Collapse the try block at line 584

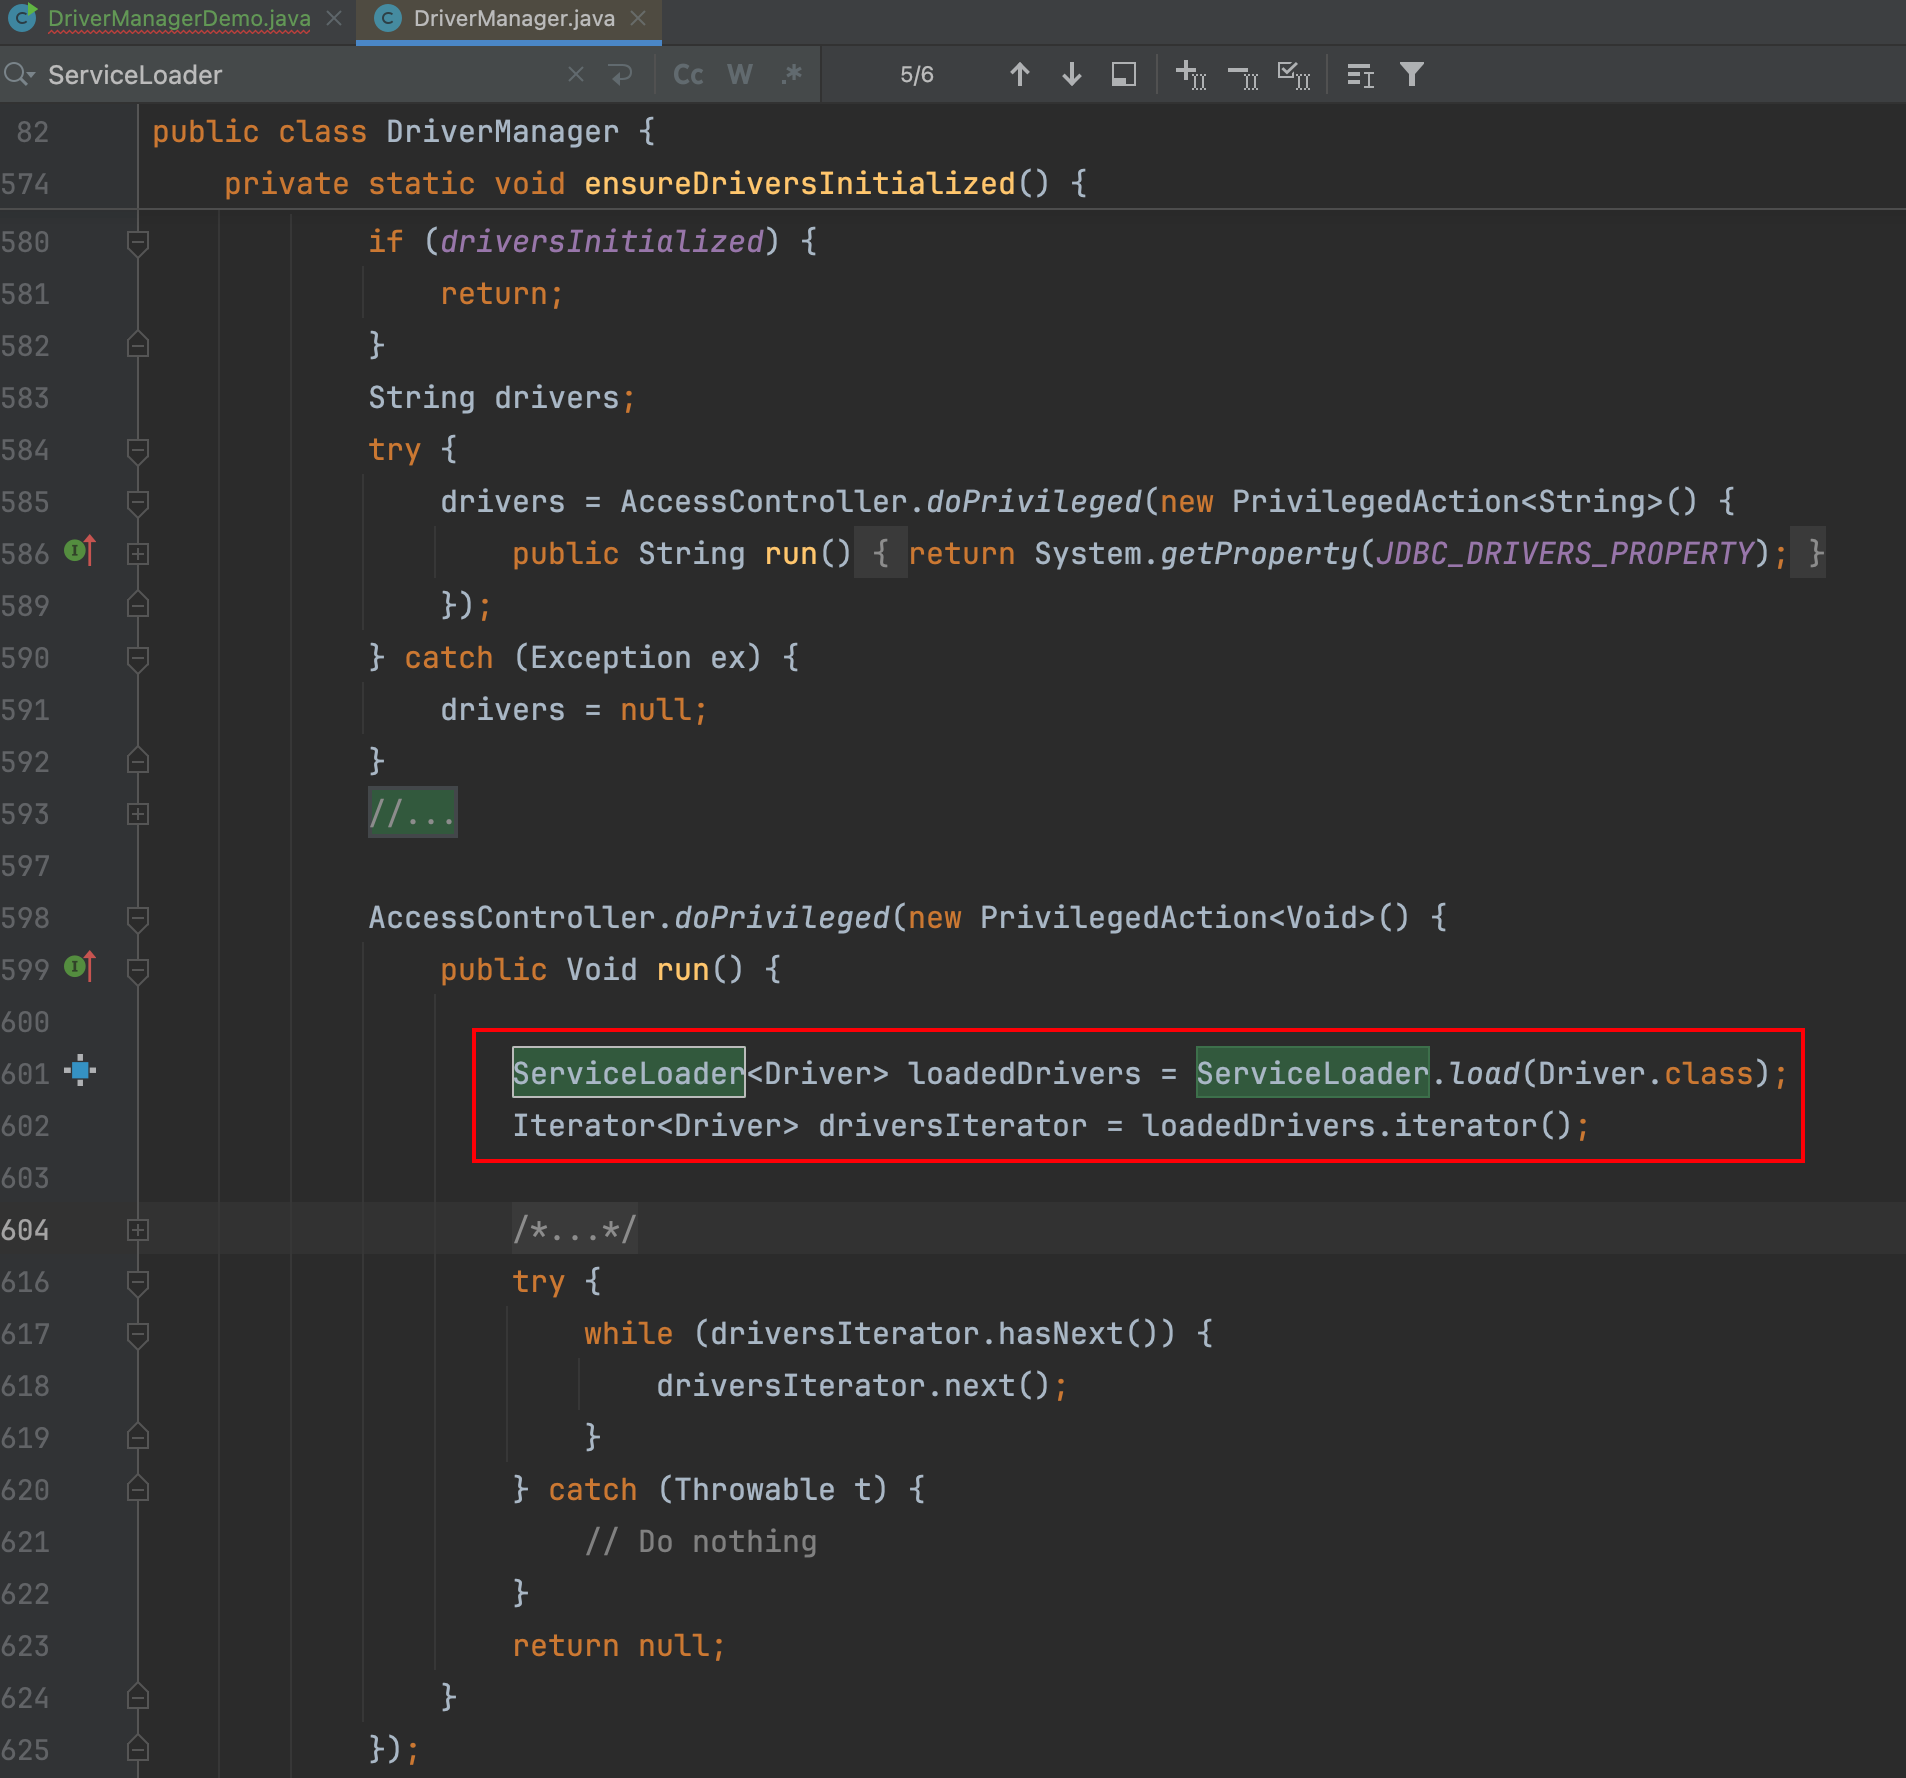138,450
